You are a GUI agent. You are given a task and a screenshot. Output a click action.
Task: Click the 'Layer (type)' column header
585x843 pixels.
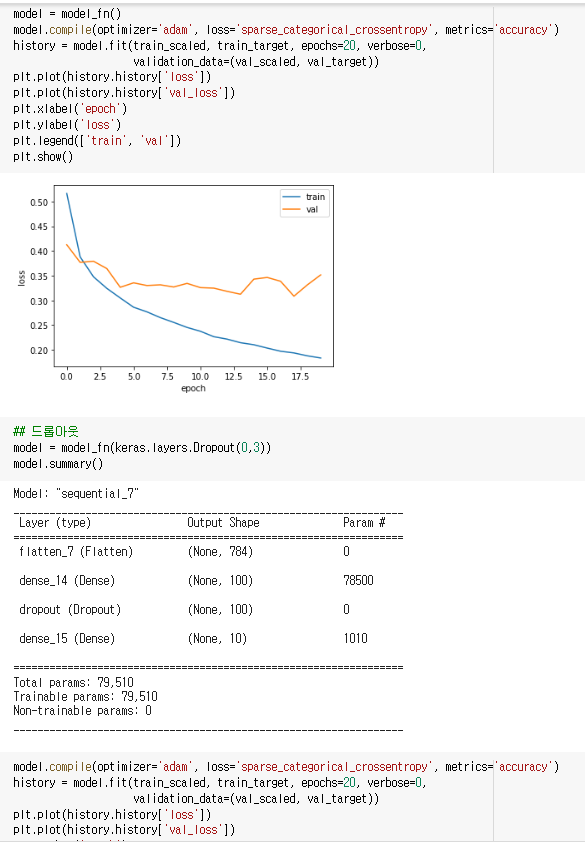tap(55, 523)
